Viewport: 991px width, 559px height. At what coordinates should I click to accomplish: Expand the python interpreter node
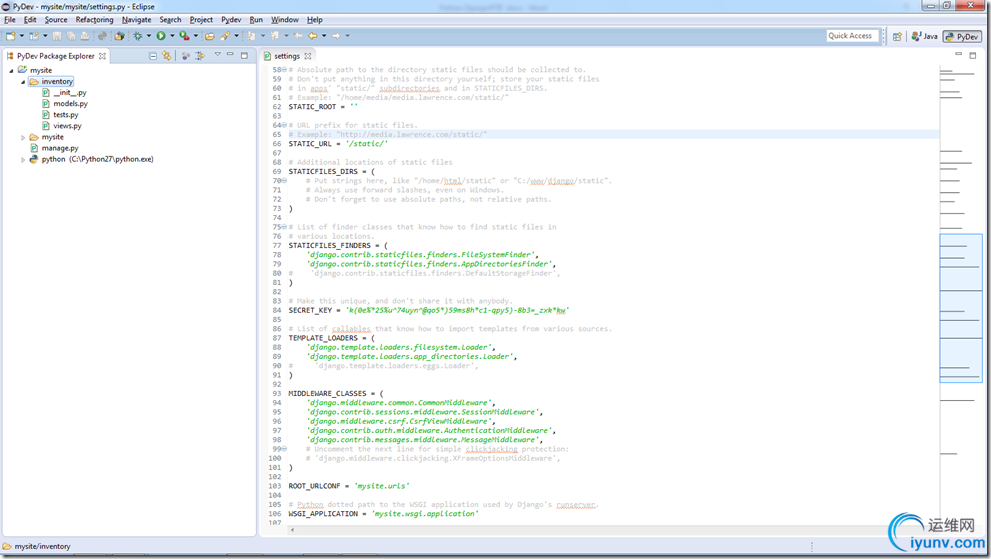coord(23,160)
